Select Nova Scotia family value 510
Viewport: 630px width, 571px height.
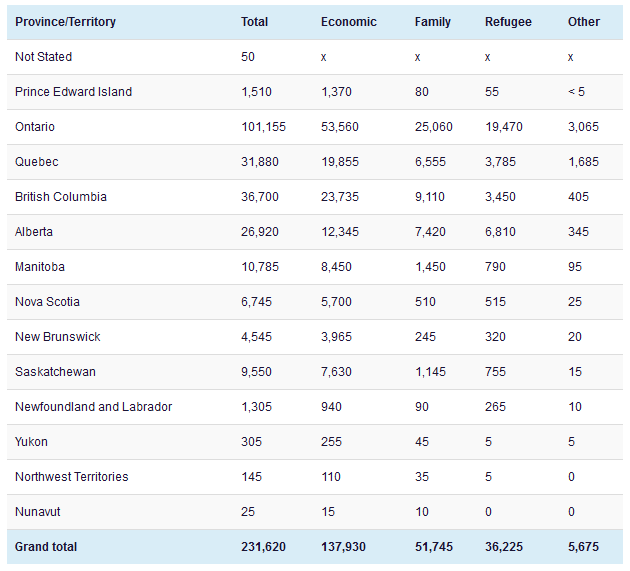[x=425, y=302]
